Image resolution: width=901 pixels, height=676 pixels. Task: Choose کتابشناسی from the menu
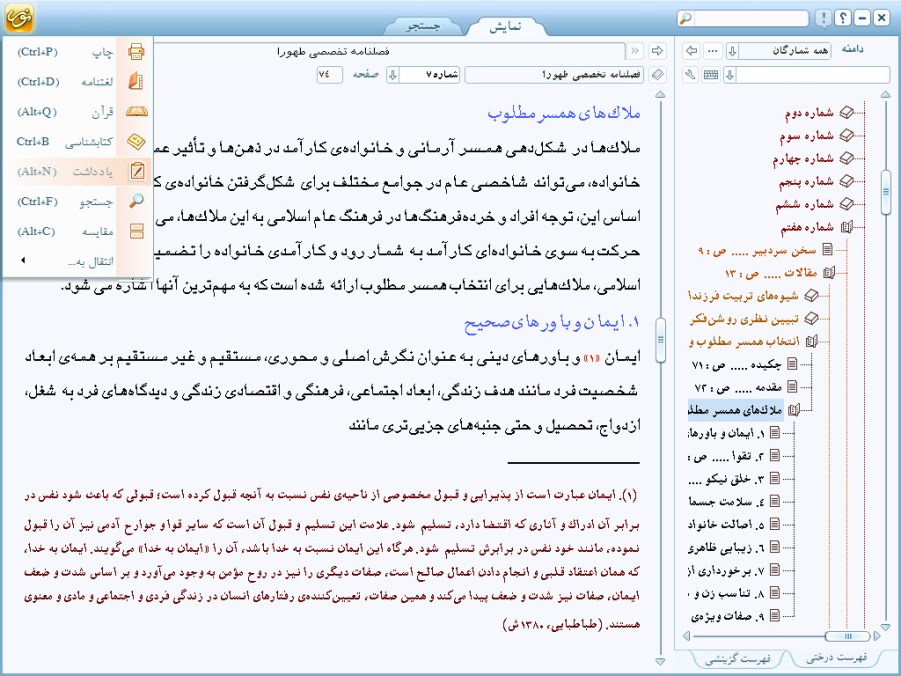point(78,141)
